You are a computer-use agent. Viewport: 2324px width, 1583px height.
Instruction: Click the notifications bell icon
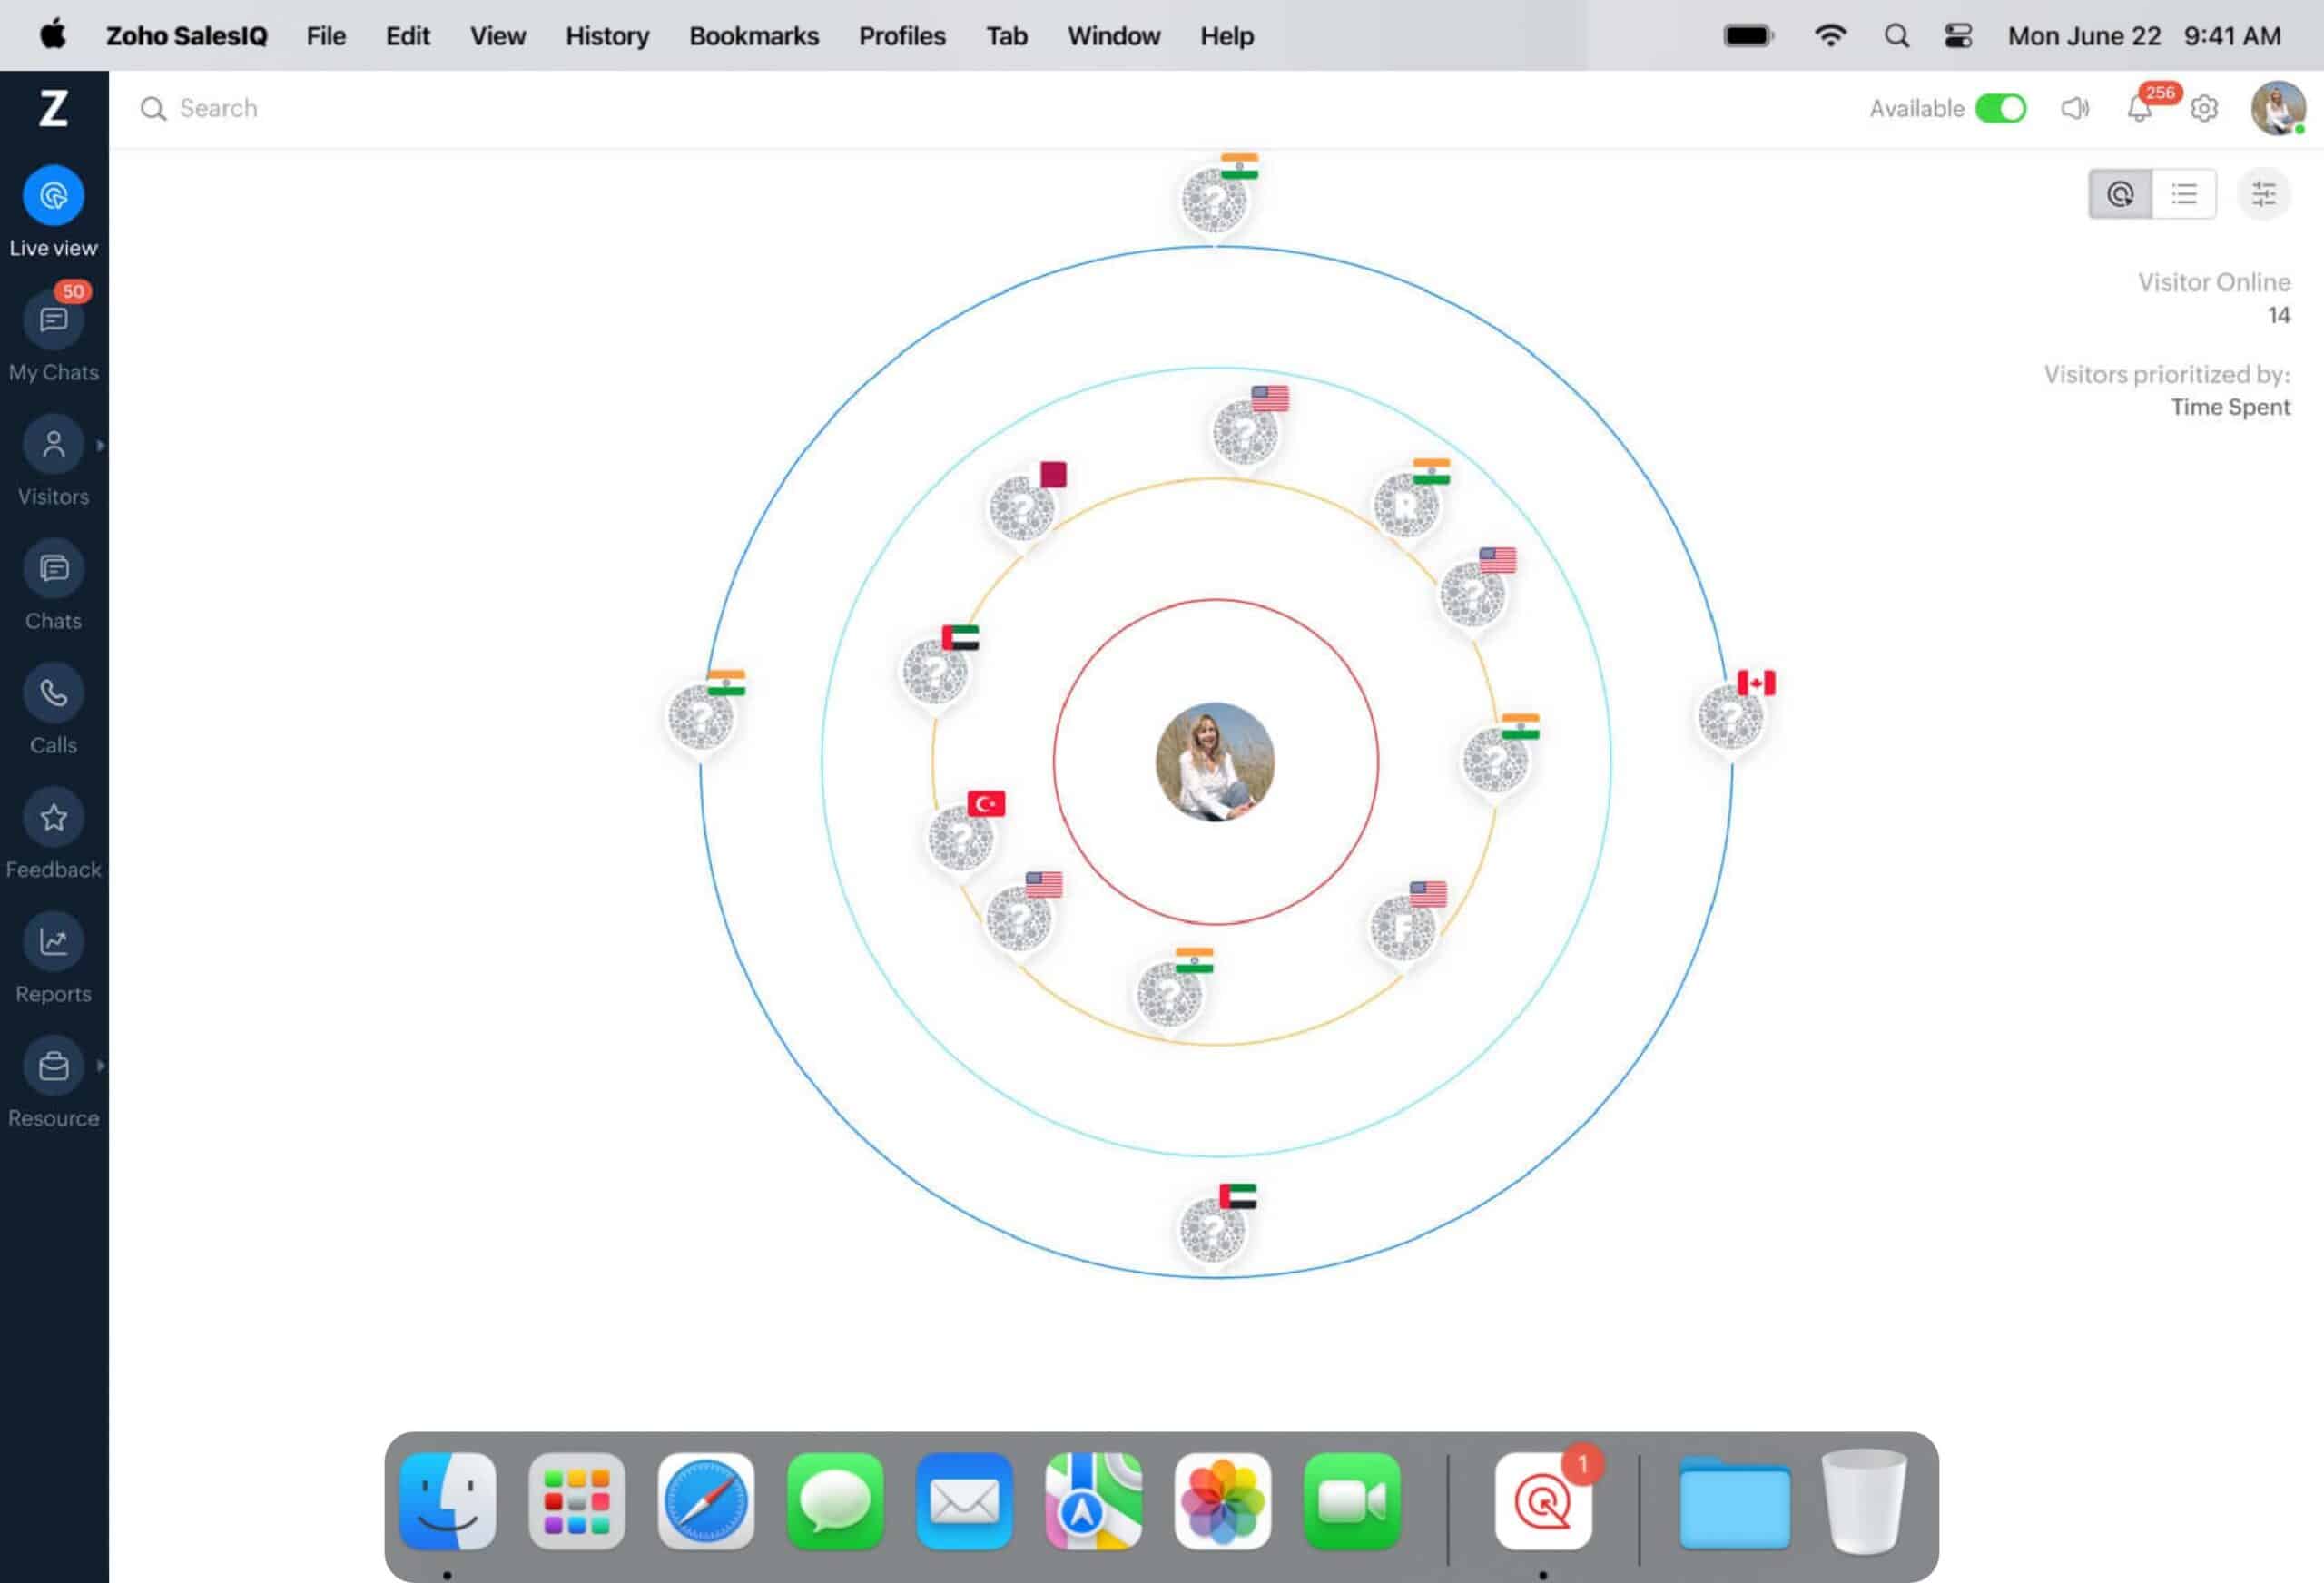[2138, 109]
